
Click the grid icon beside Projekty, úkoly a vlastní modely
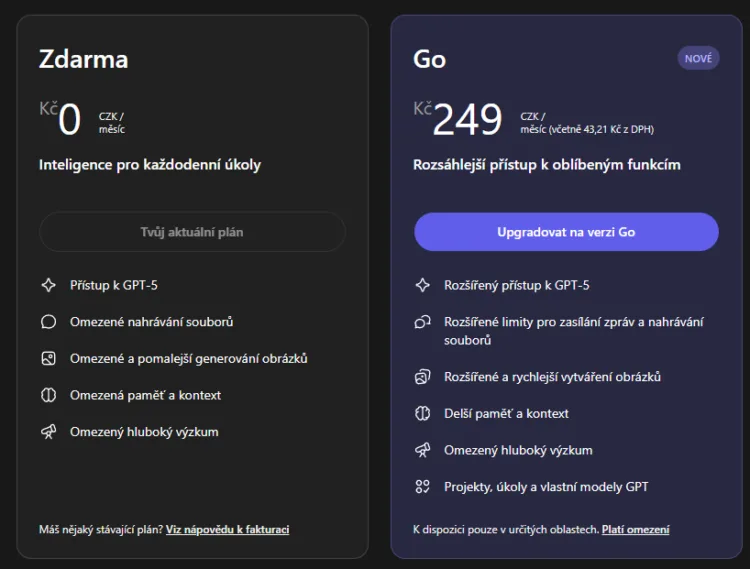pos(422,487)
